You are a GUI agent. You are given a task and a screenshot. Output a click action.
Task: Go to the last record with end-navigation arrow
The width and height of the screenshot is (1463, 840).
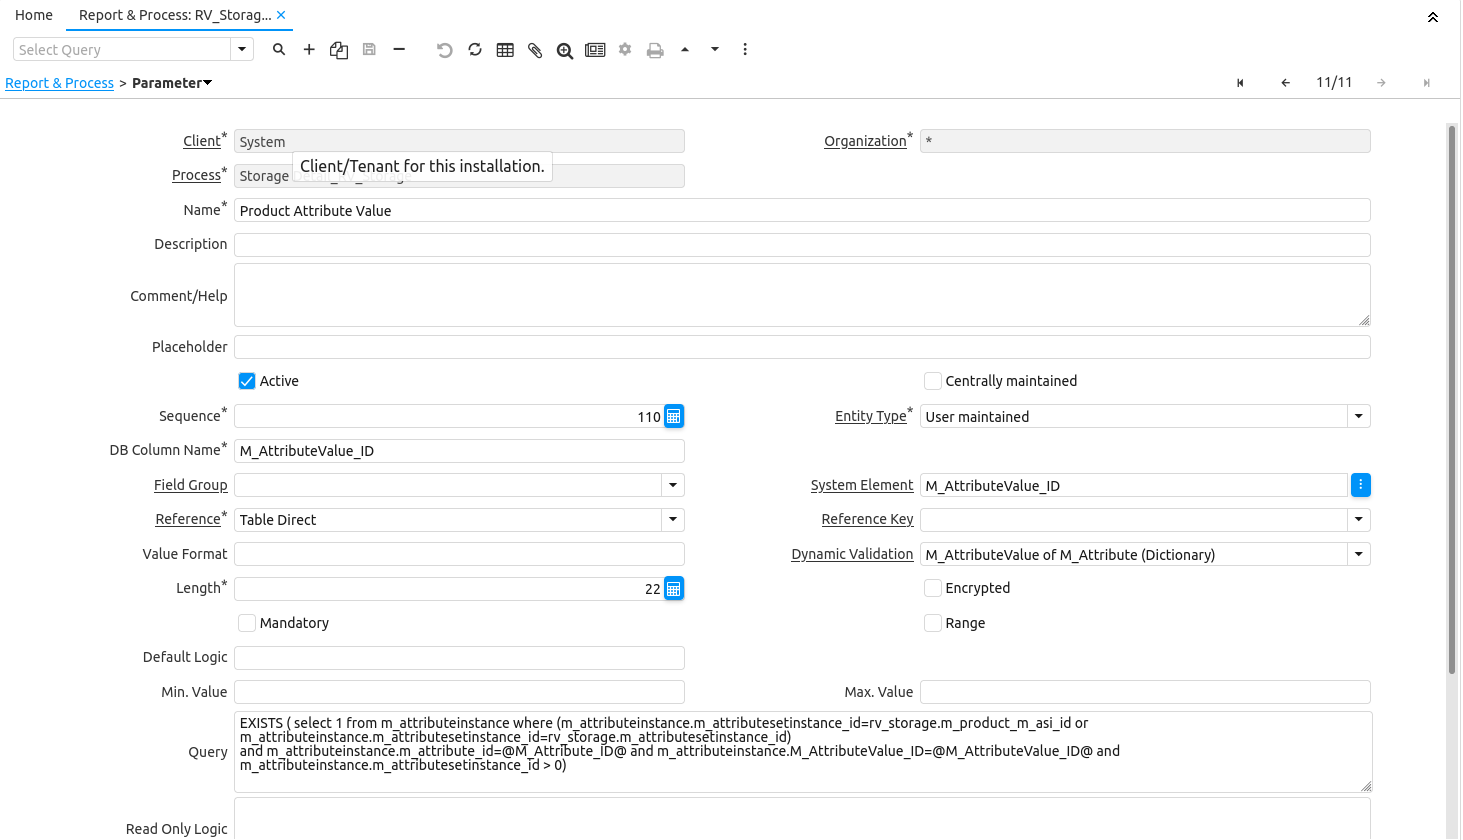1426,82
